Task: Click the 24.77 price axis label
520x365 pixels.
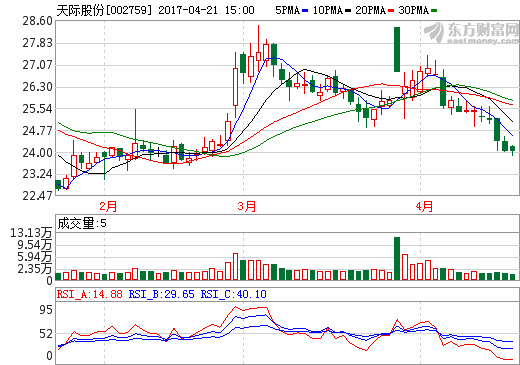Action: [x=38, y=131]
